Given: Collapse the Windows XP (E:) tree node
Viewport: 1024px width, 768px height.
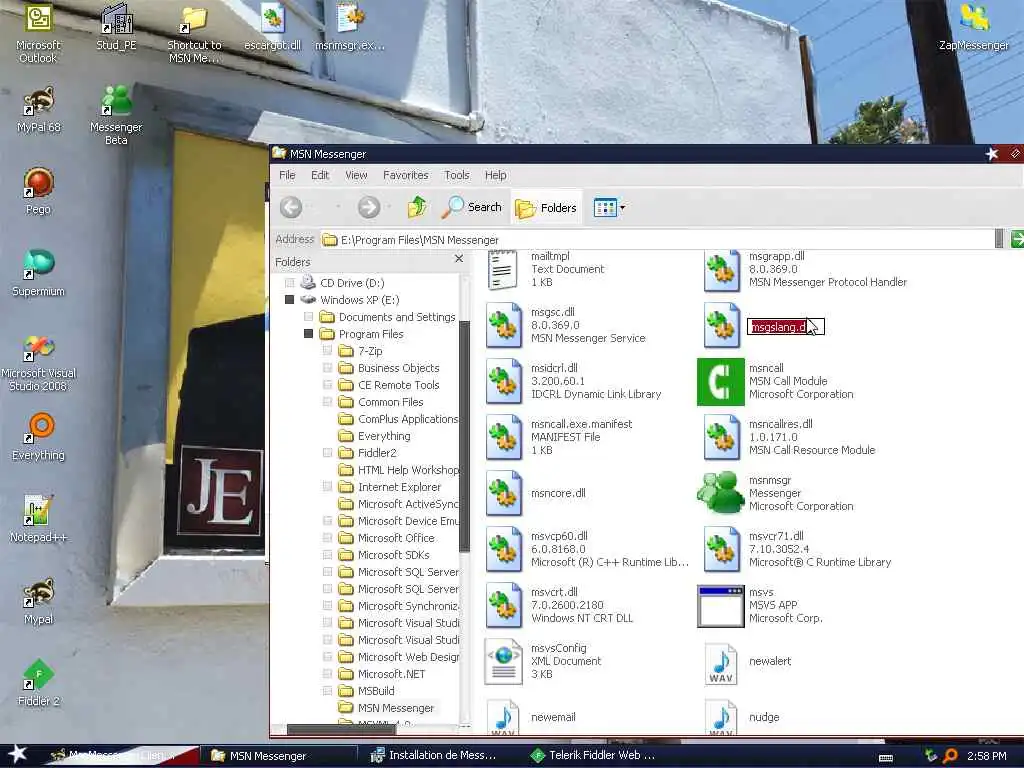Looking at the screenshot, I should 289,300.
